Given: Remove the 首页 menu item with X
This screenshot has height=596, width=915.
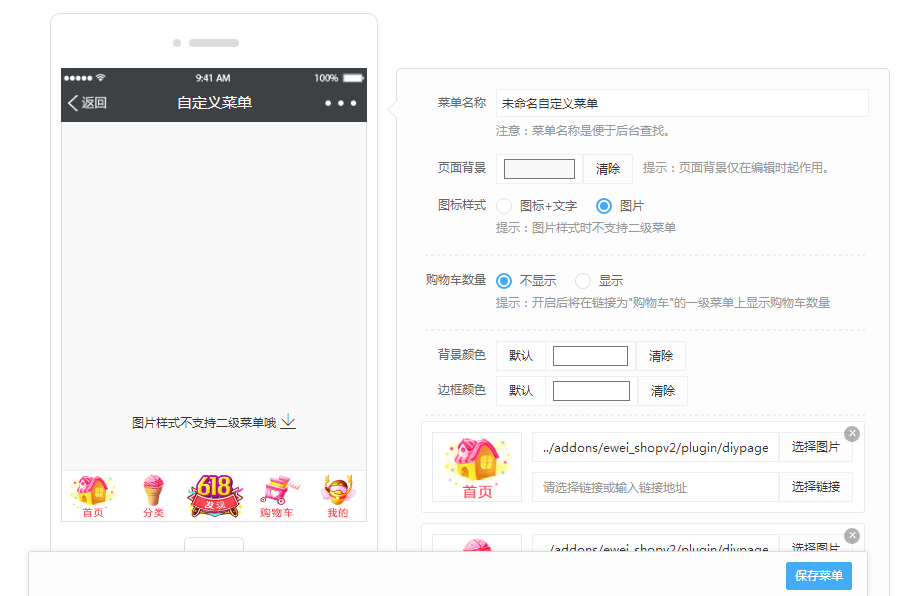Looking at the screenshot, I should 853,434.
